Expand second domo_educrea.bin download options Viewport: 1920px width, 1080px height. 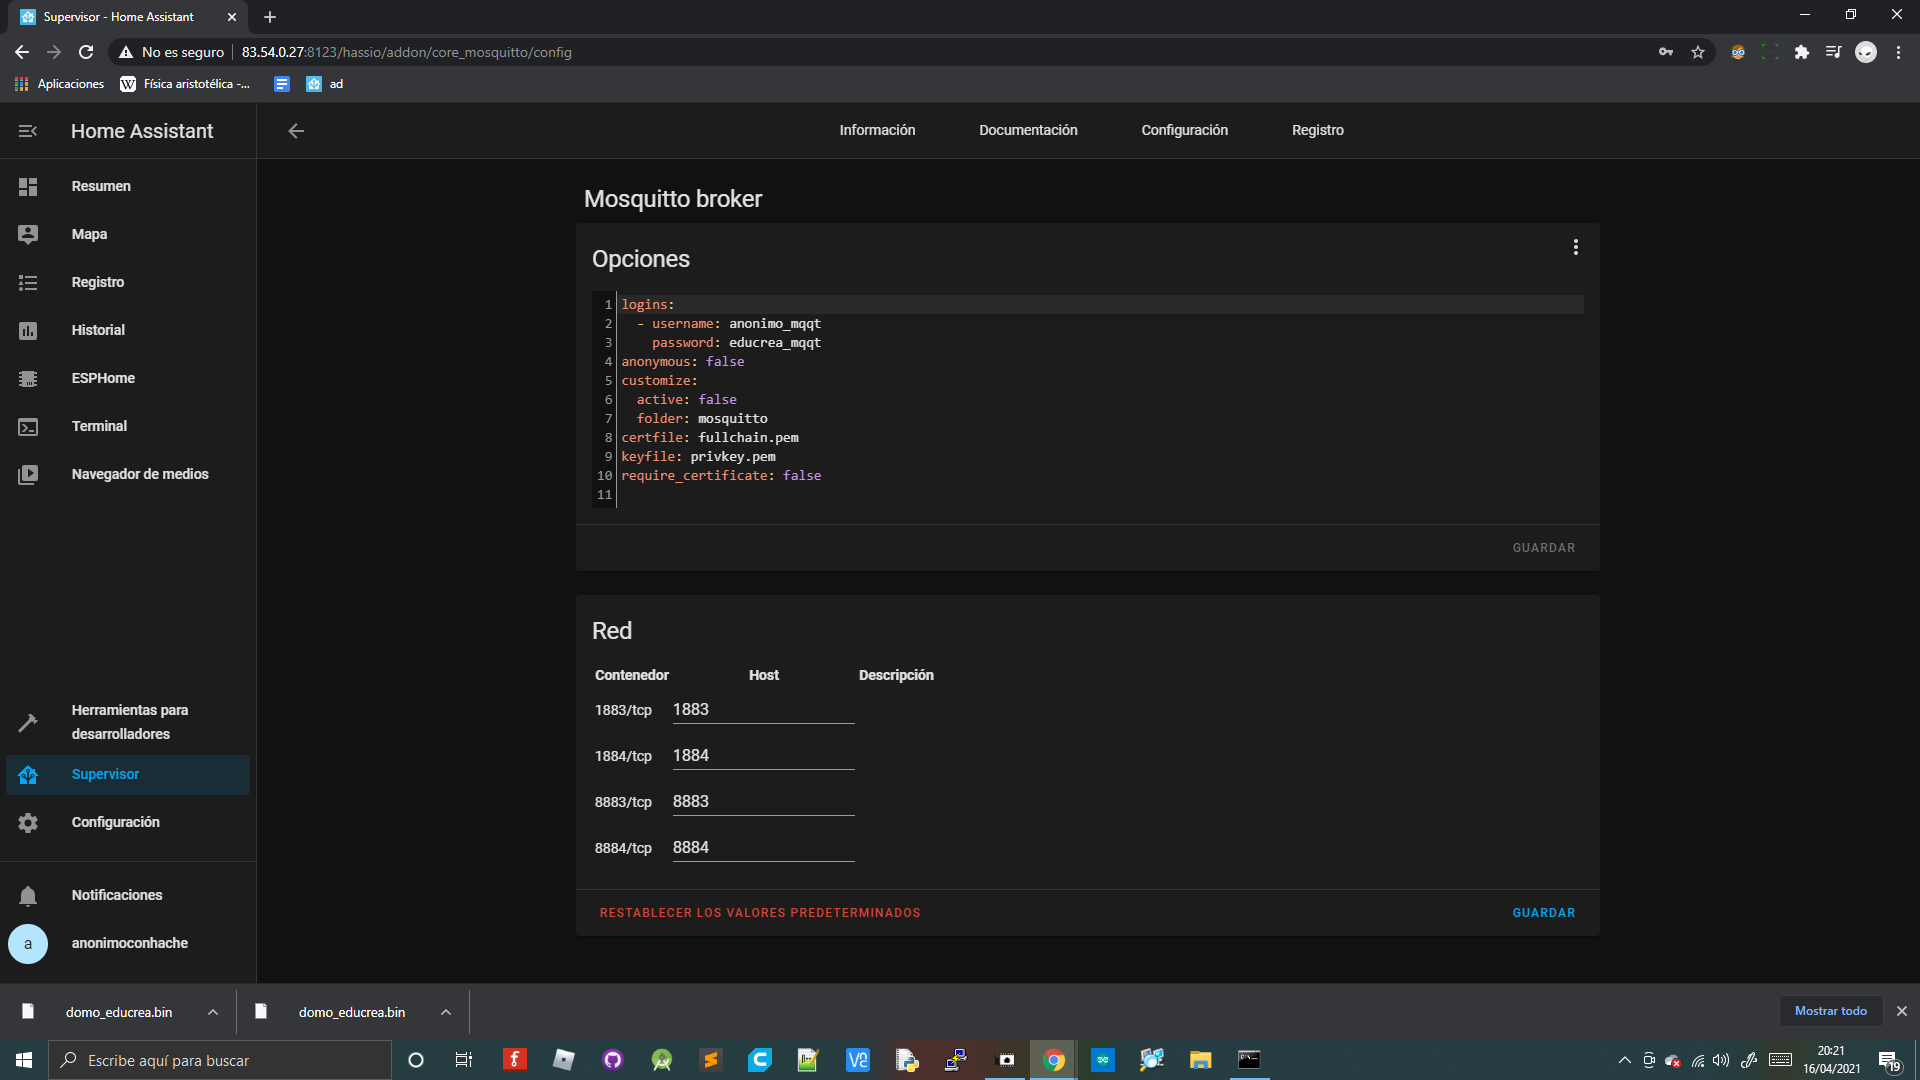(446, 1012)
